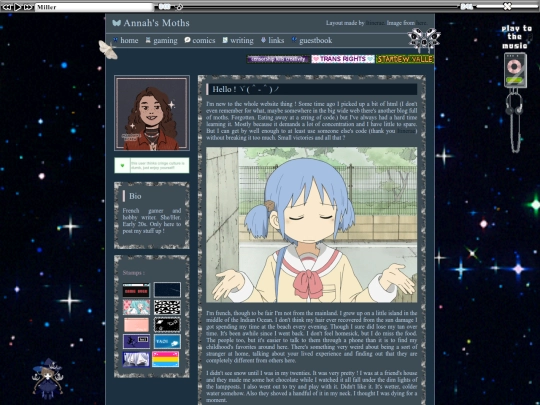Open the links page
This screenshot has height=405, width=540.
276,40
